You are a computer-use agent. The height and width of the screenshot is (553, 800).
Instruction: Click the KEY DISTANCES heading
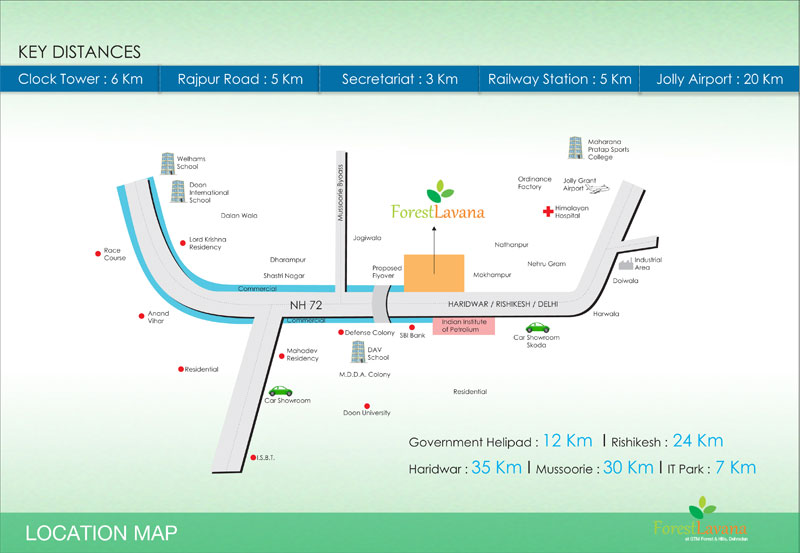tap(79, 52)
